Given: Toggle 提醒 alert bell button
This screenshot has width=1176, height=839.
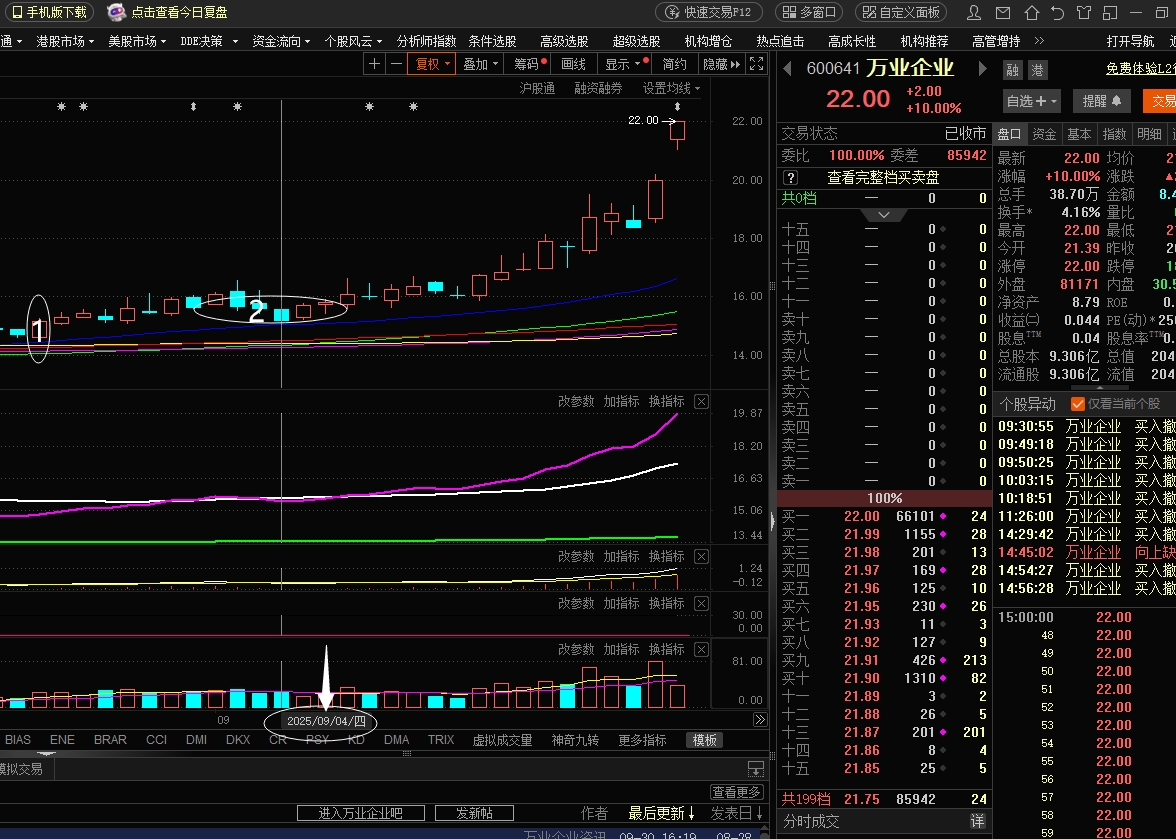Looking at the screenshot, I should 1102,100.
